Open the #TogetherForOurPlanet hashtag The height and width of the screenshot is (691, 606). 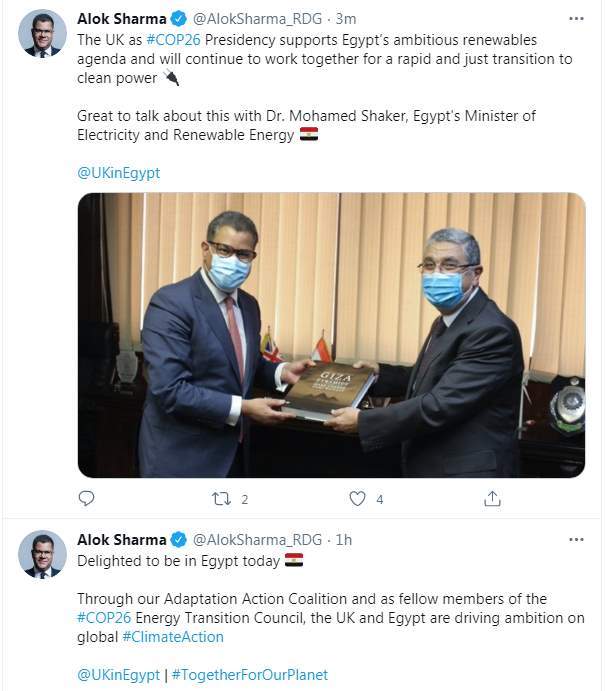(250, 675)
